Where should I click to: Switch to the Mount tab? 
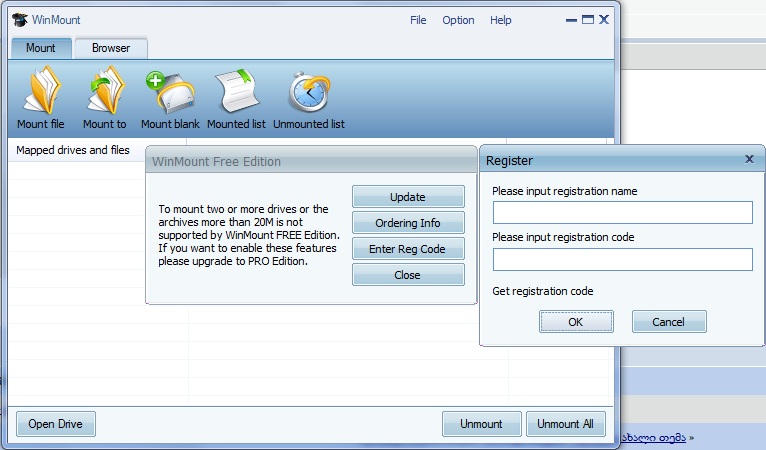(x=41, y=48)
